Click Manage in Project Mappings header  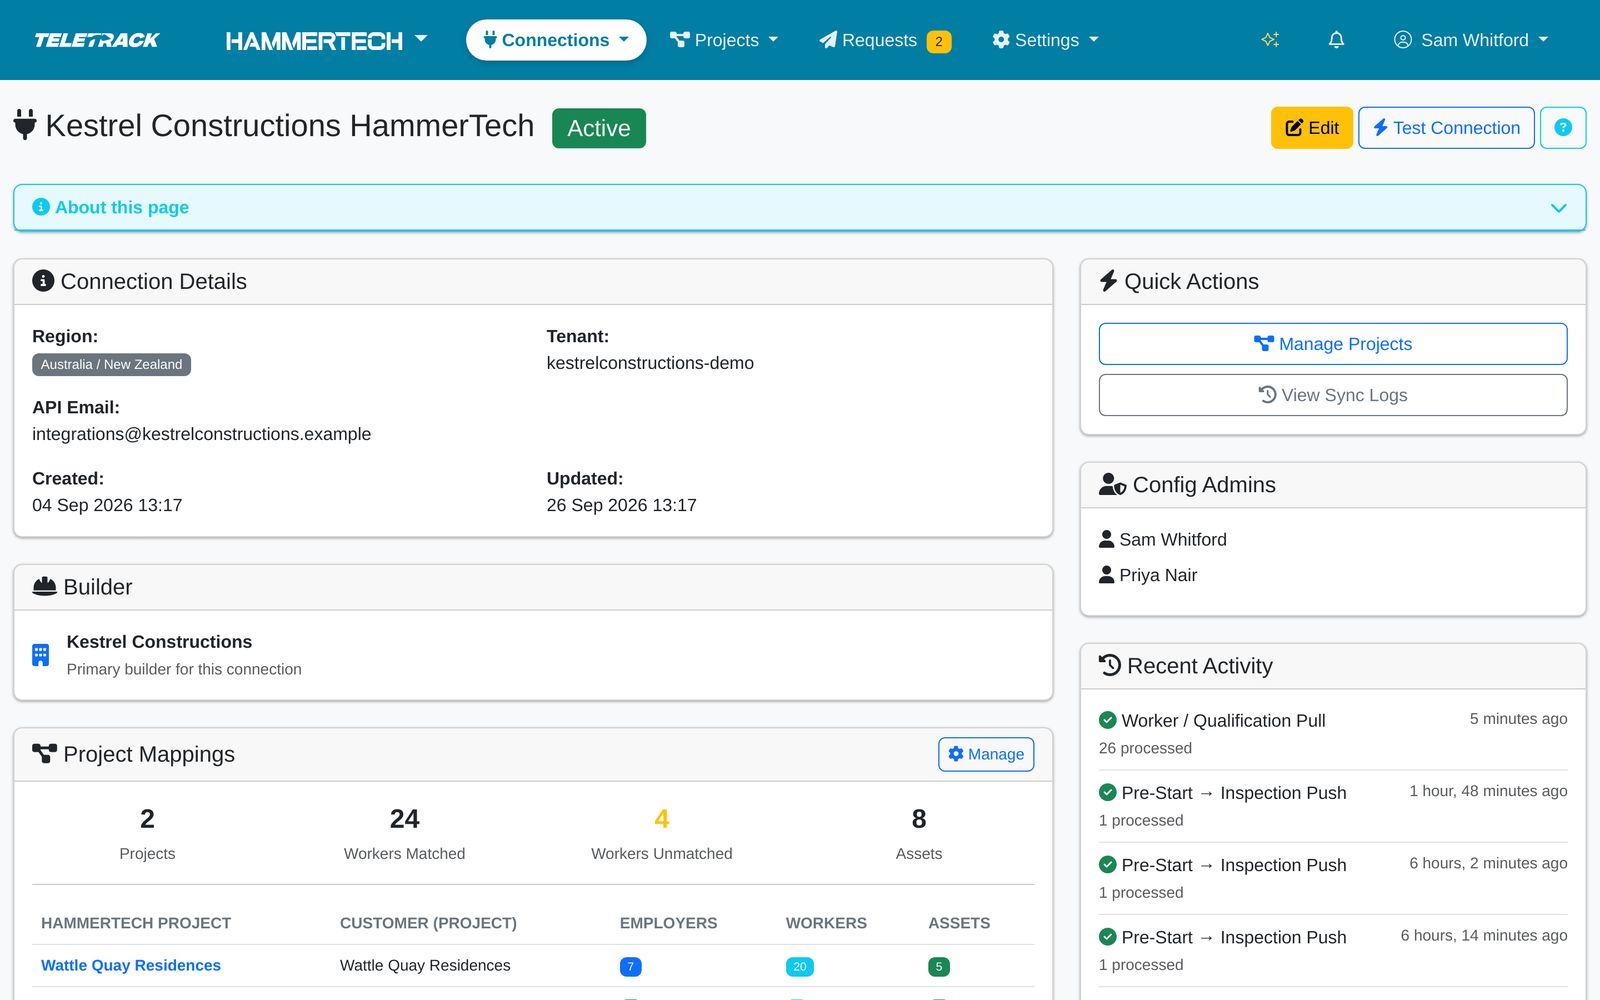[986, 754]
